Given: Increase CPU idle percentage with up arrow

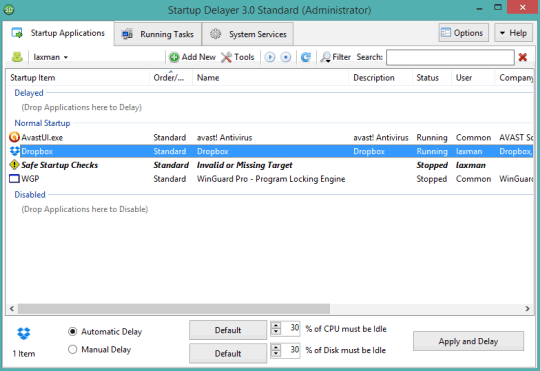Looking at the screenshot, I should [276, 325].
